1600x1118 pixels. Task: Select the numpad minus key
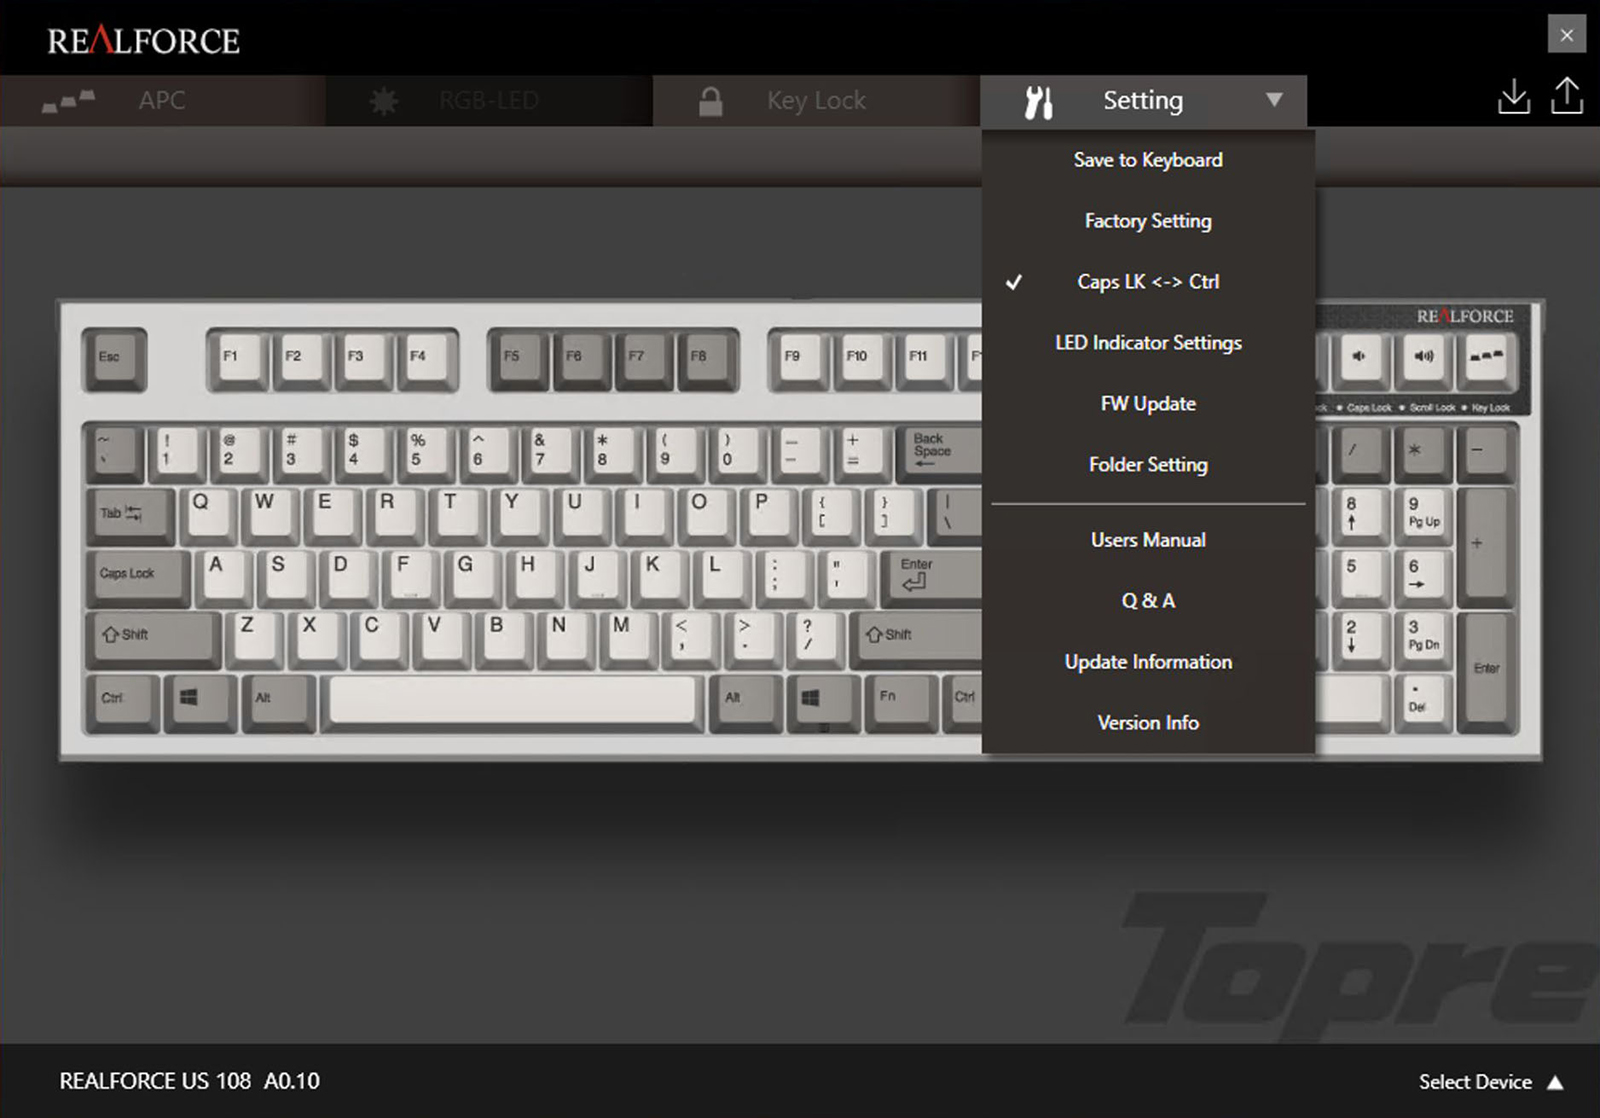point(1486,454)
